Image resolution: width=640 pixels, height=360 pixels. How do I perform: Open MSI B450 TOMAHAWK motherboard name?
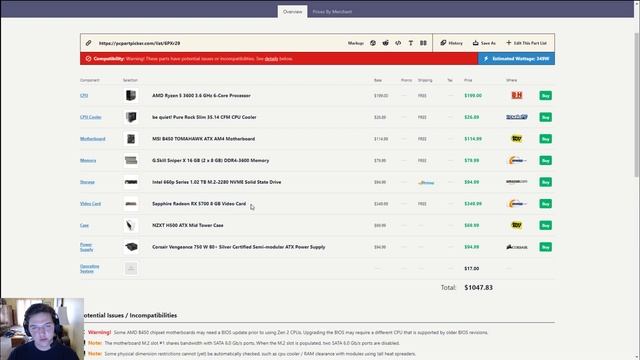coord(204,139)
